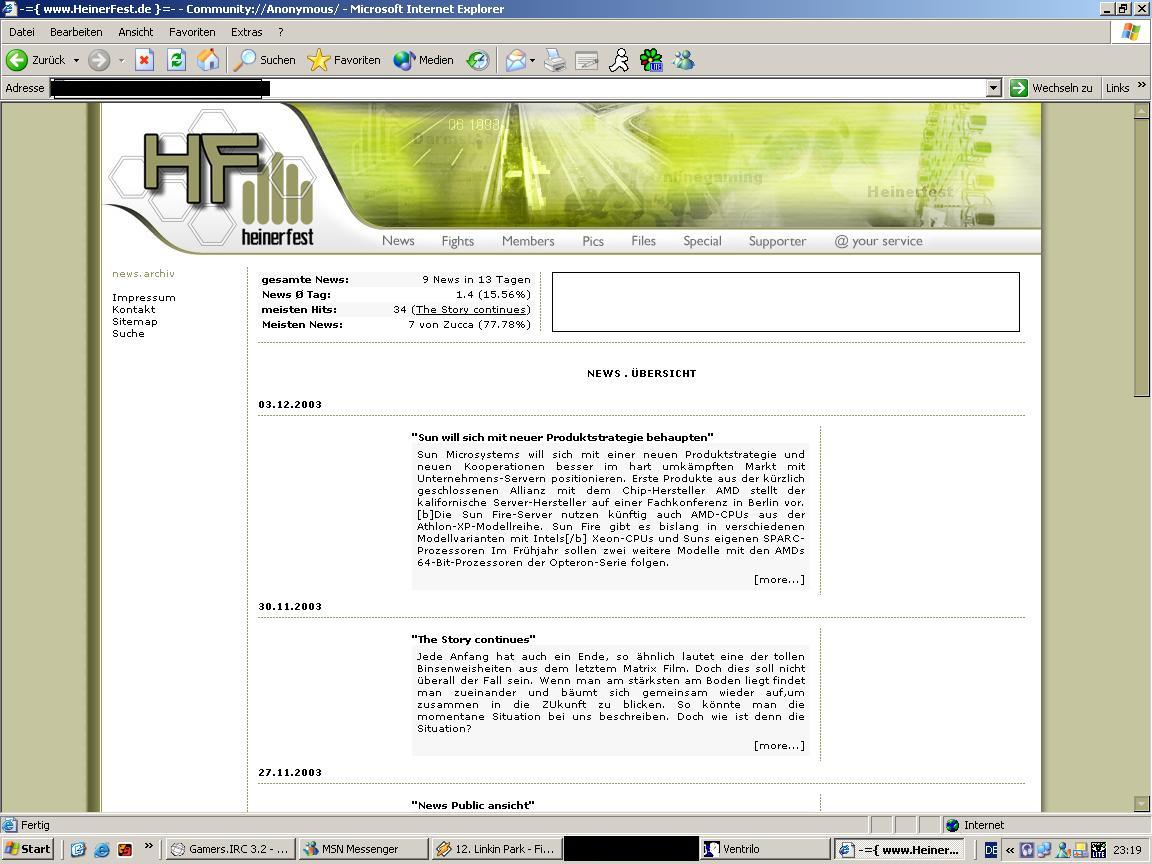This screenshot has height=864, width=1152.
Task: Click the Mail envelope toolbar icon
Action: [516, 60]
